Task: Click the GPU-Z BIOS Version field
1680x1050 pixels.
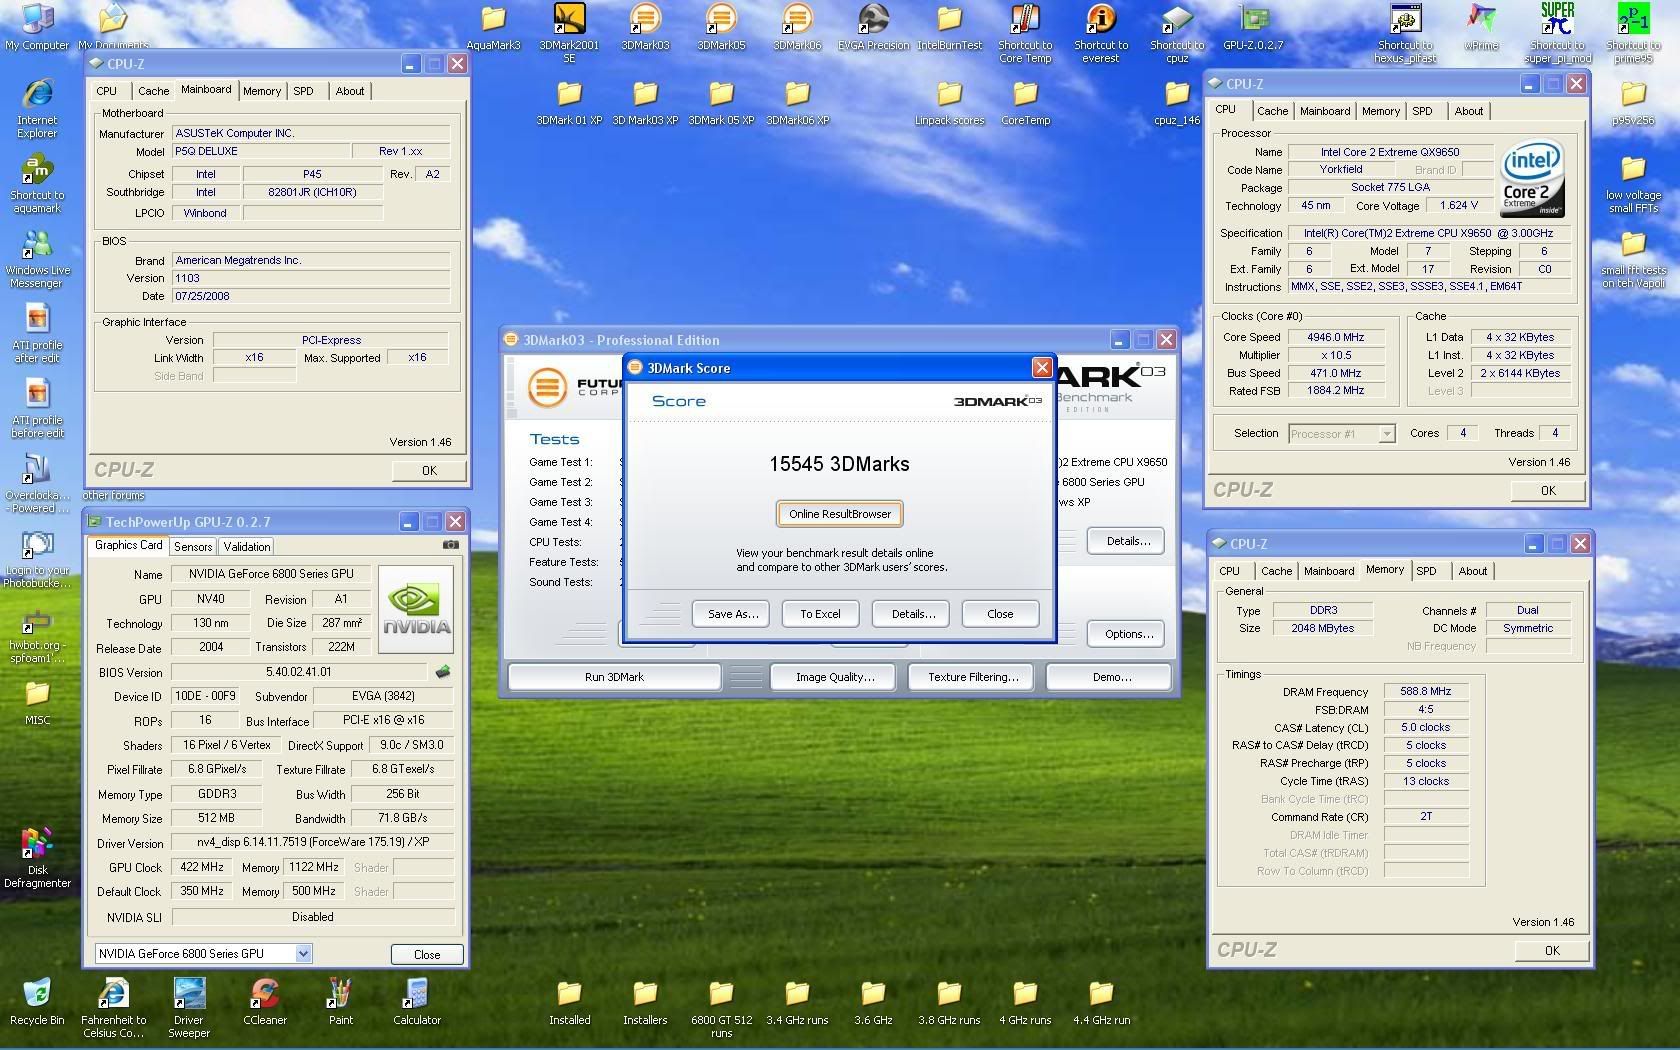Action: point(299,672)
